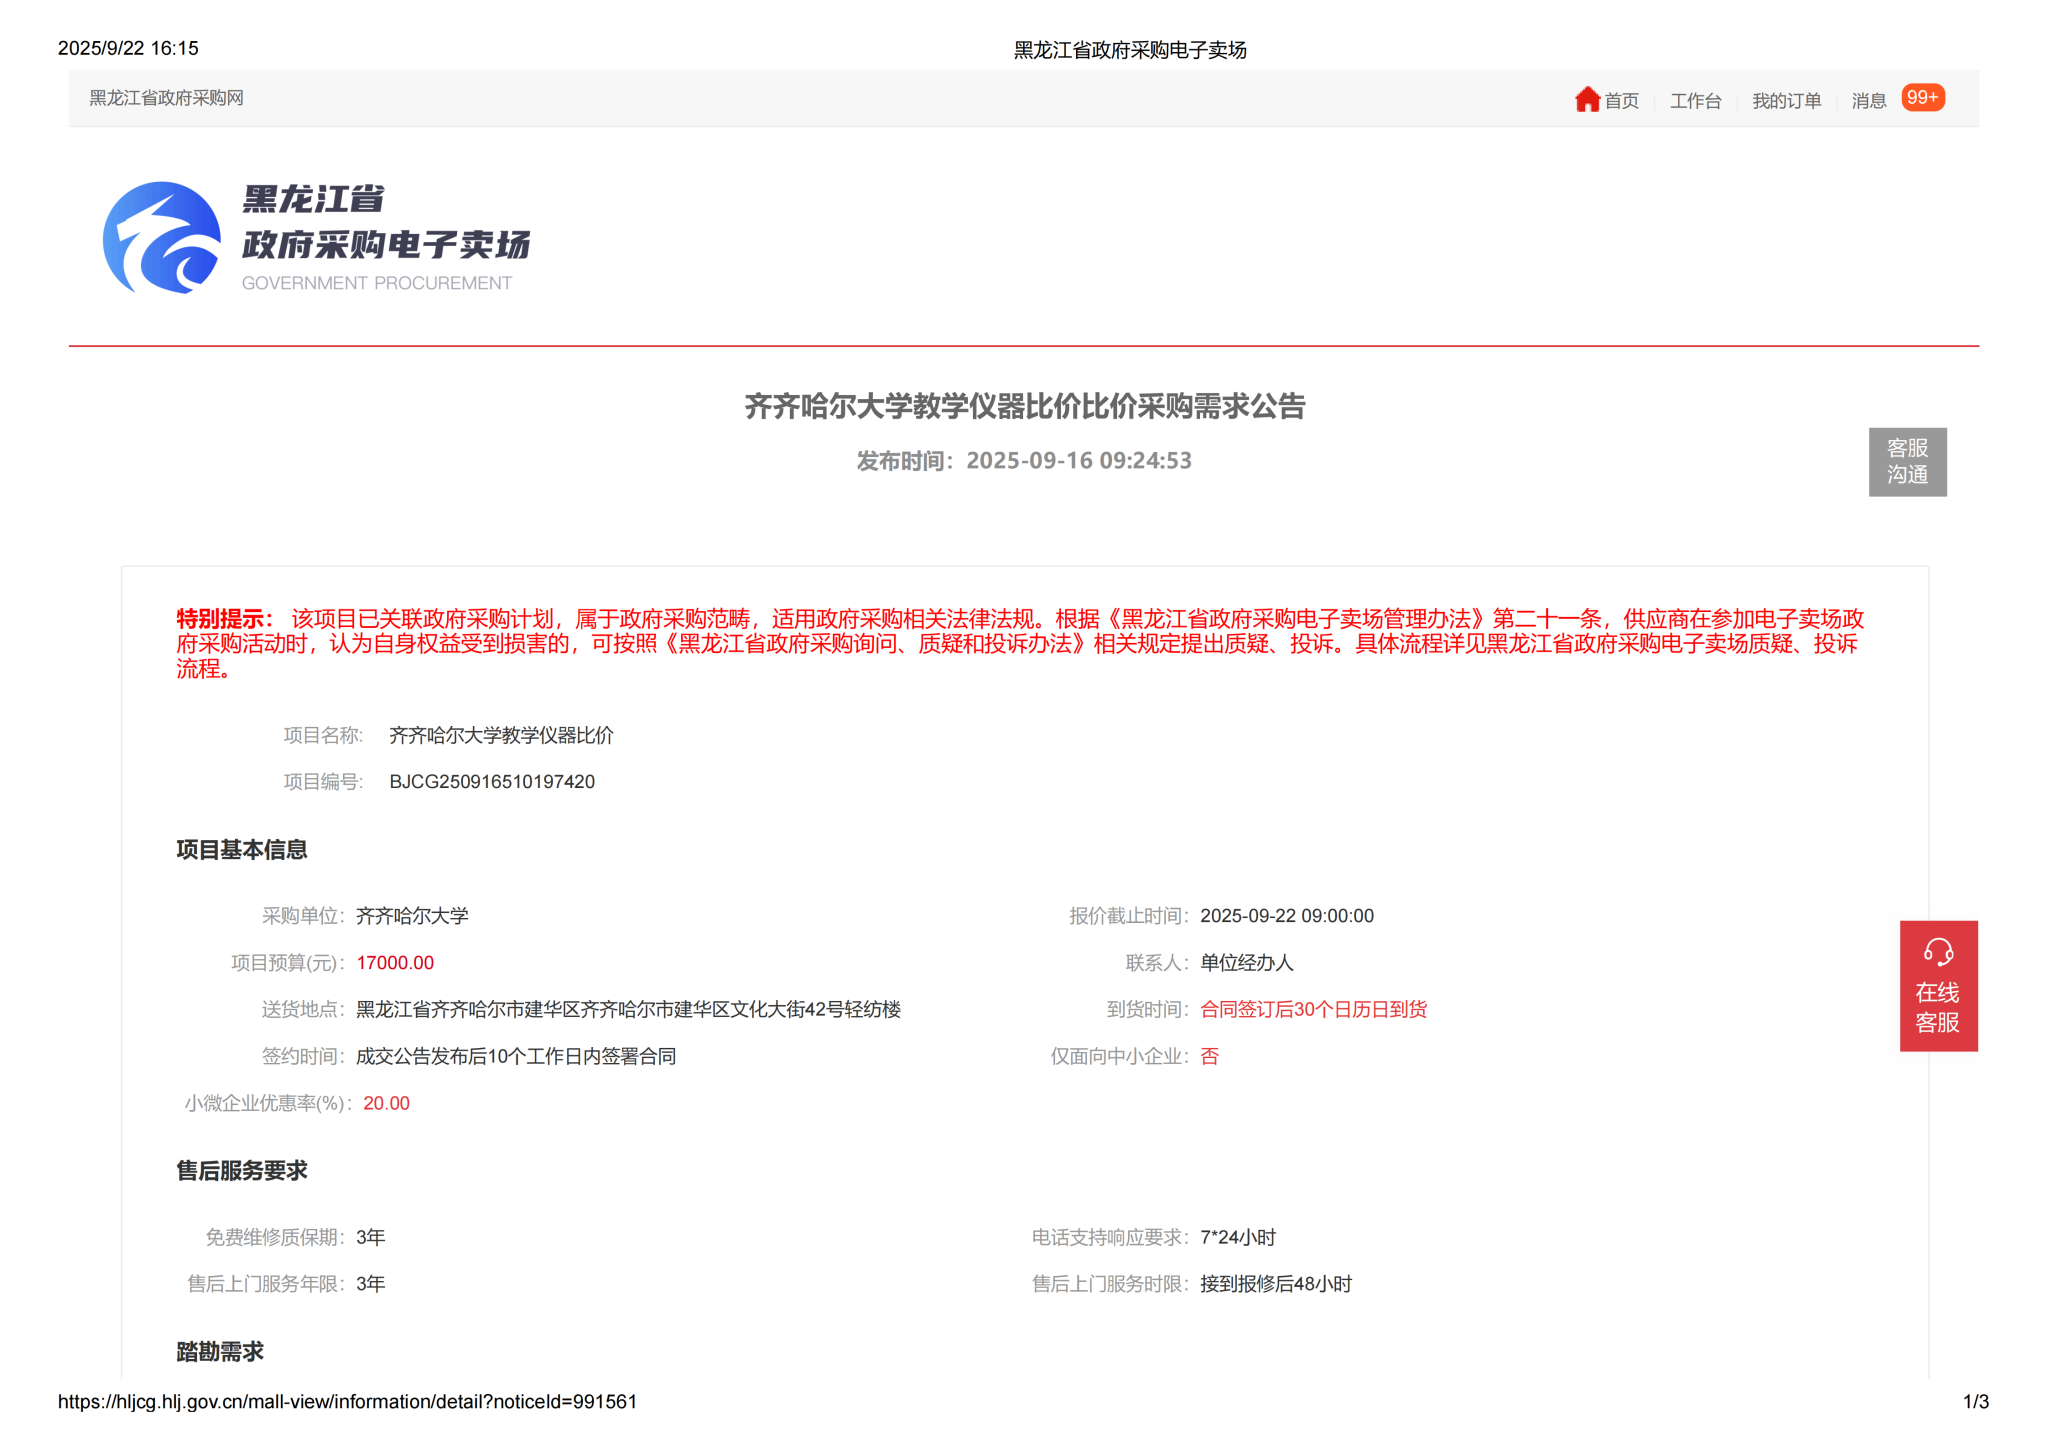The height and width of the screenshot is (1447, 2048).
Task: Click the gray 客服沟通 button
Action: pos(1907,461)
